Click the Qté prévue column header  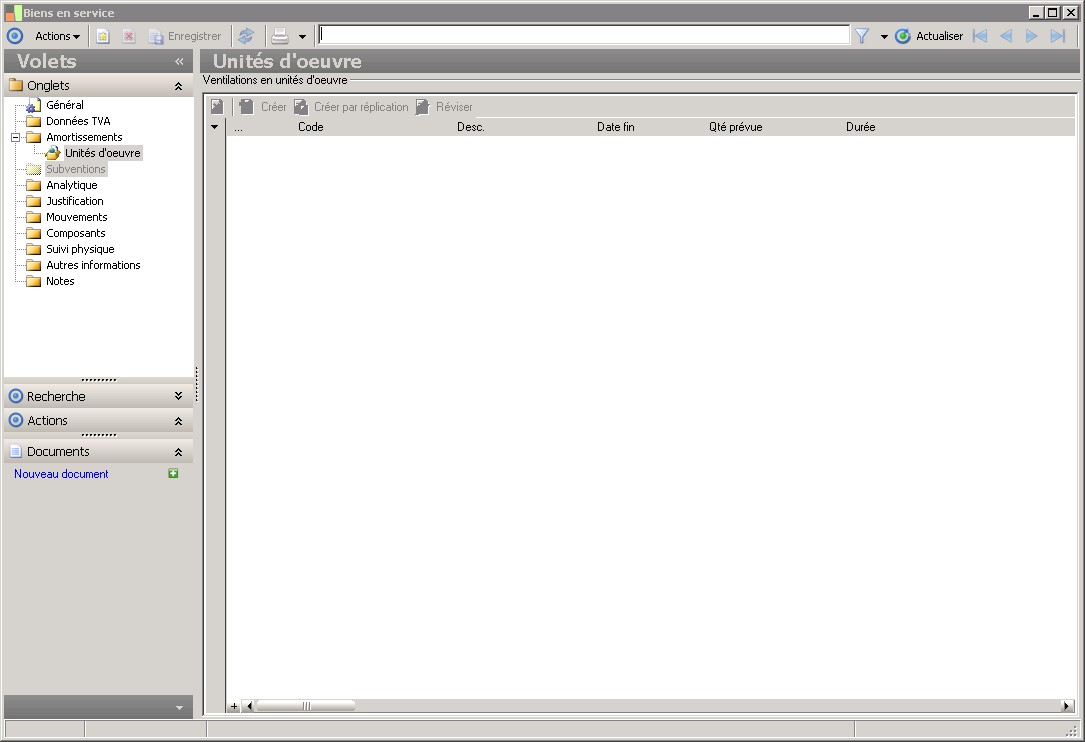pos(736,127)
